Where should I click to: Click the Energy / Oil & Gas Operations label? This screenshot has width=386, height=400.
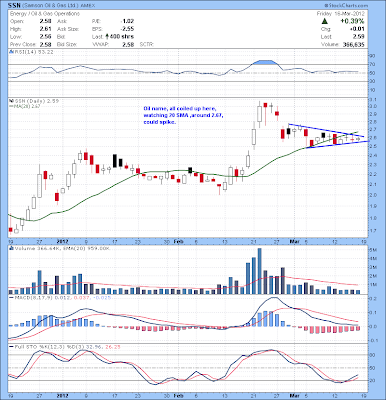(45, 14)
